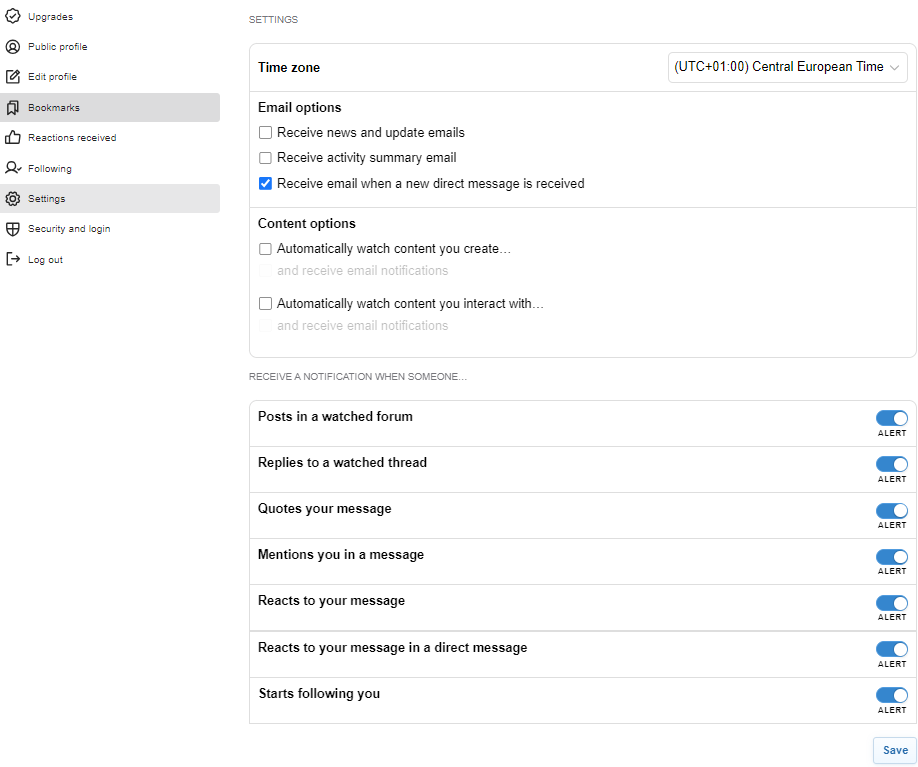Open Bookmarks from the sidebar menu
This screenshot has width=918, height=767.
click(x=54, y=108)
